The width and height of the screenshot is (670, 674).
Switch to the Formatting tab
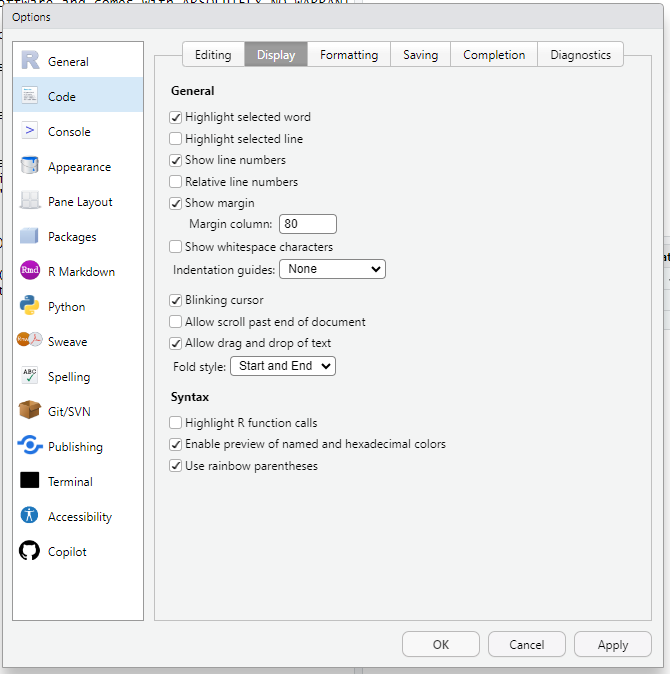[x=349, y=55]
